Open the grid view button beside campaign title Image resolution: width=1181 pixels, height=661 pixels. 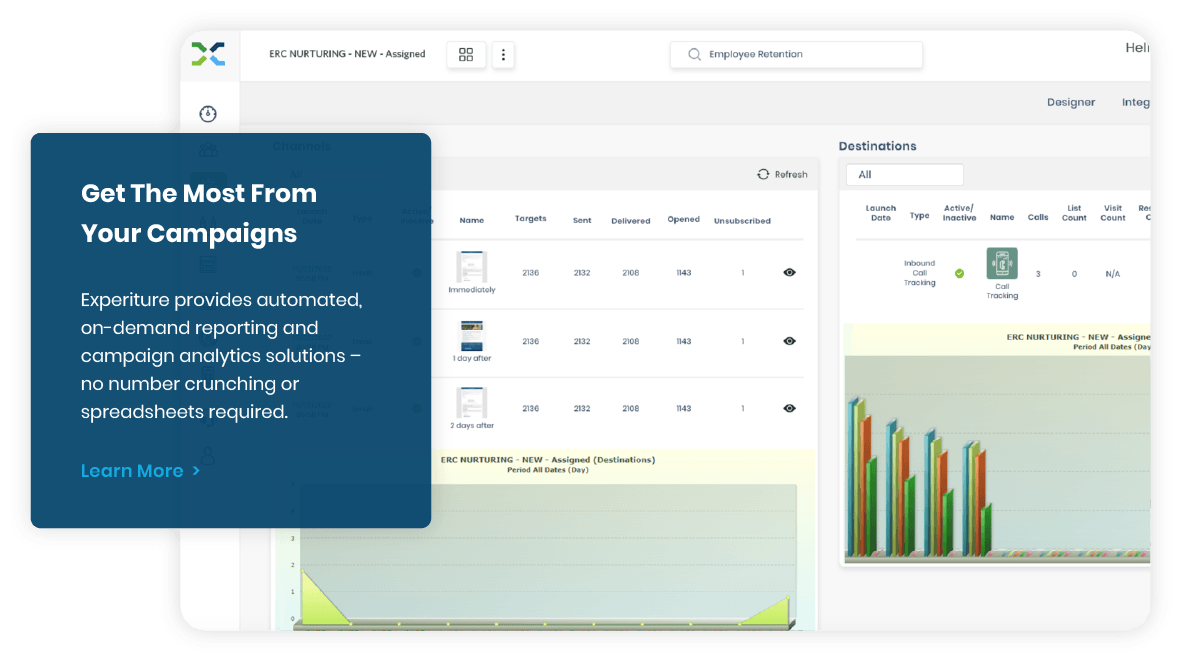(466, 54)
